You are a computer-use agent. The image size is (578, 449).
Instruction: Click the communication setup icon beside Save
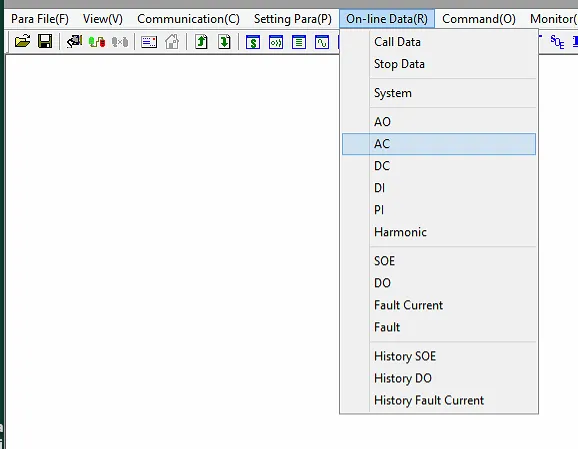point(74,41)
